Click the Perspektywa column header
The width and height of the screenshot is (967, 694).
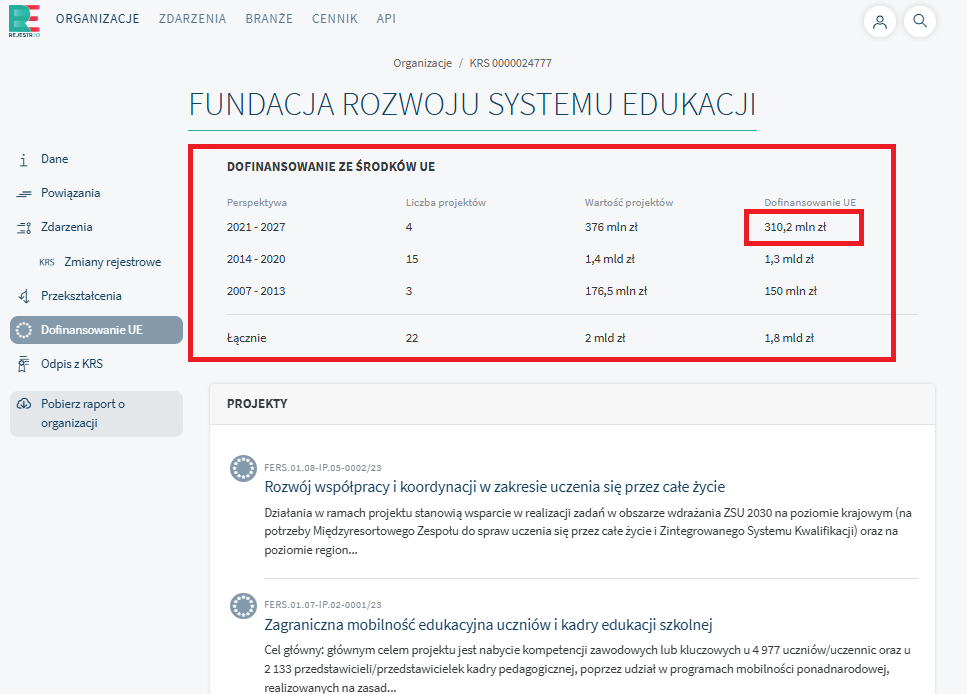pos(257,202)
